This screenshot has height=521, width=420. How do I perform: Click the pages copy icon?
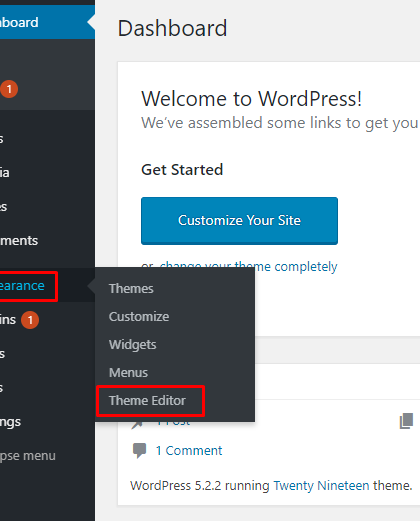[406, 421]
